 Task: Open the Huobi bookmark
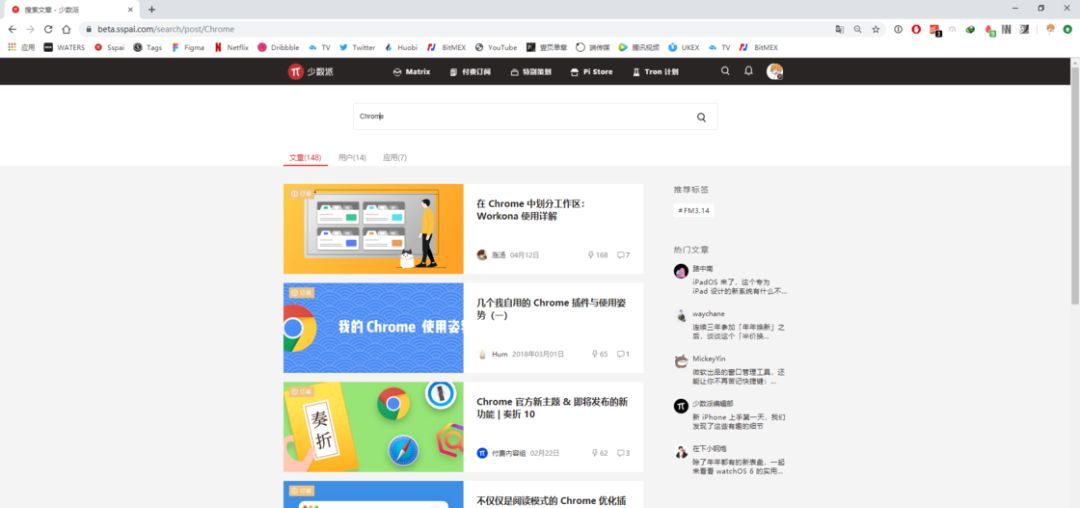(x=401, y=47)
